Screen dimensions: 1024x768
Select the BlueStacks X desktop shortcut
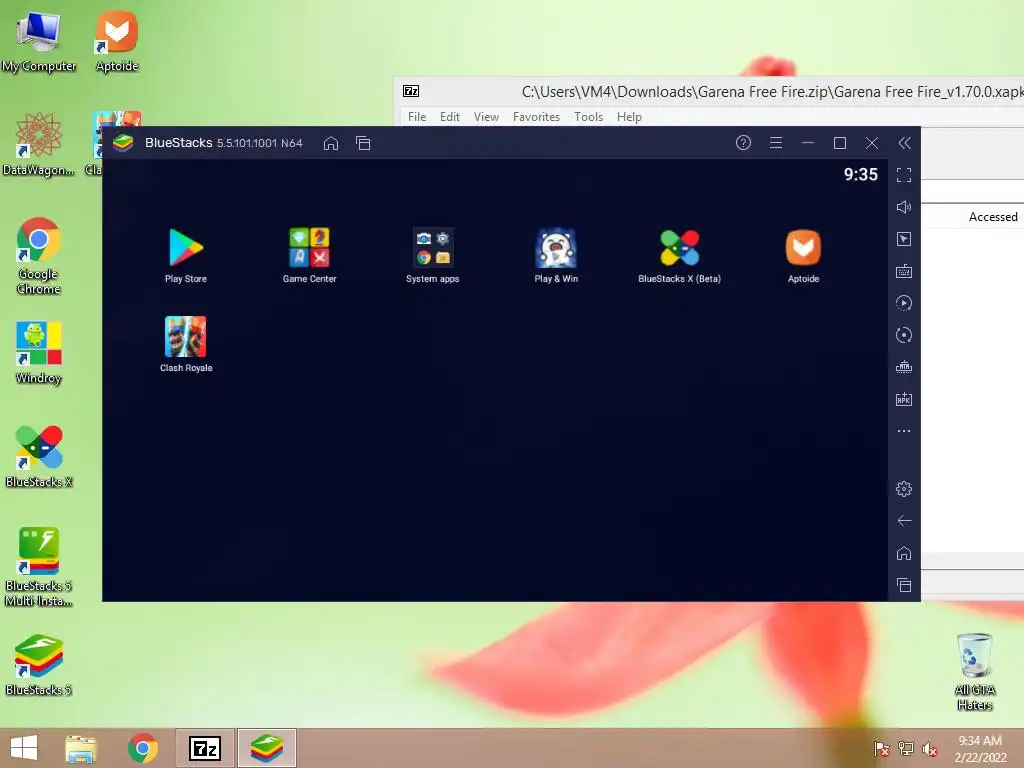39,456
